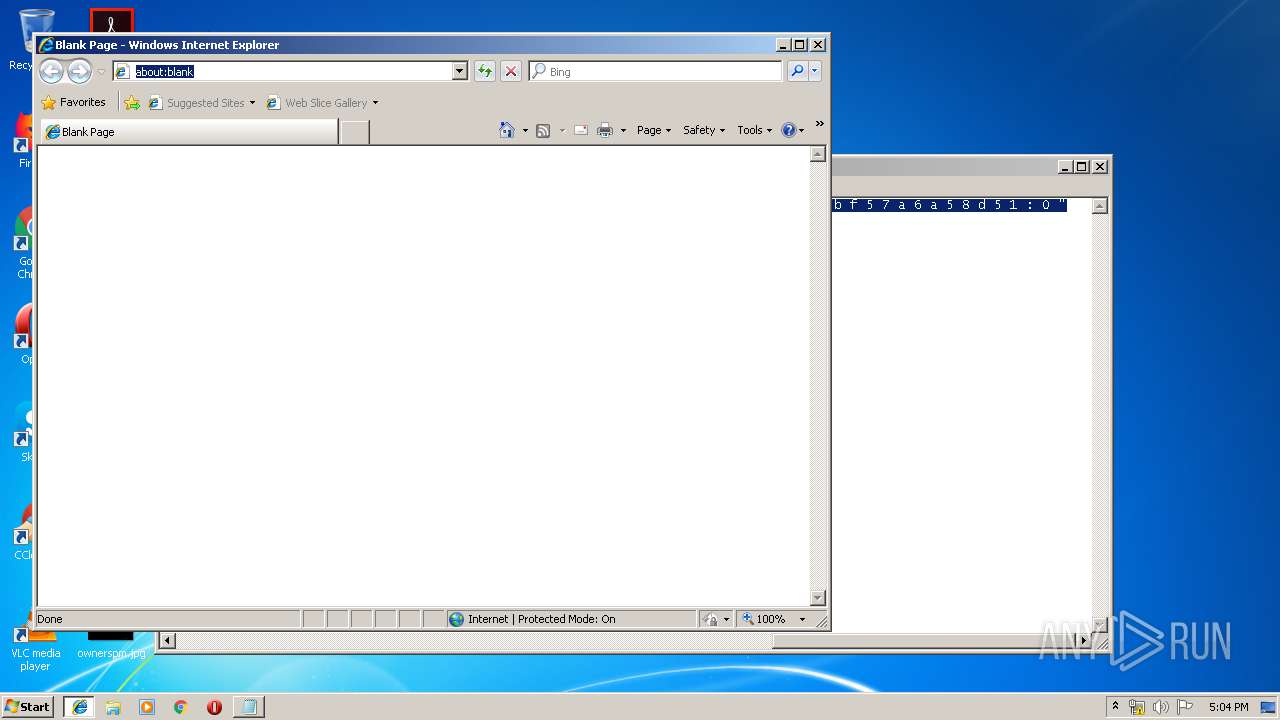This screenshot has width=1280, height=720.
Task: Expand zoom level dropdown arrow
Action: 802,619
